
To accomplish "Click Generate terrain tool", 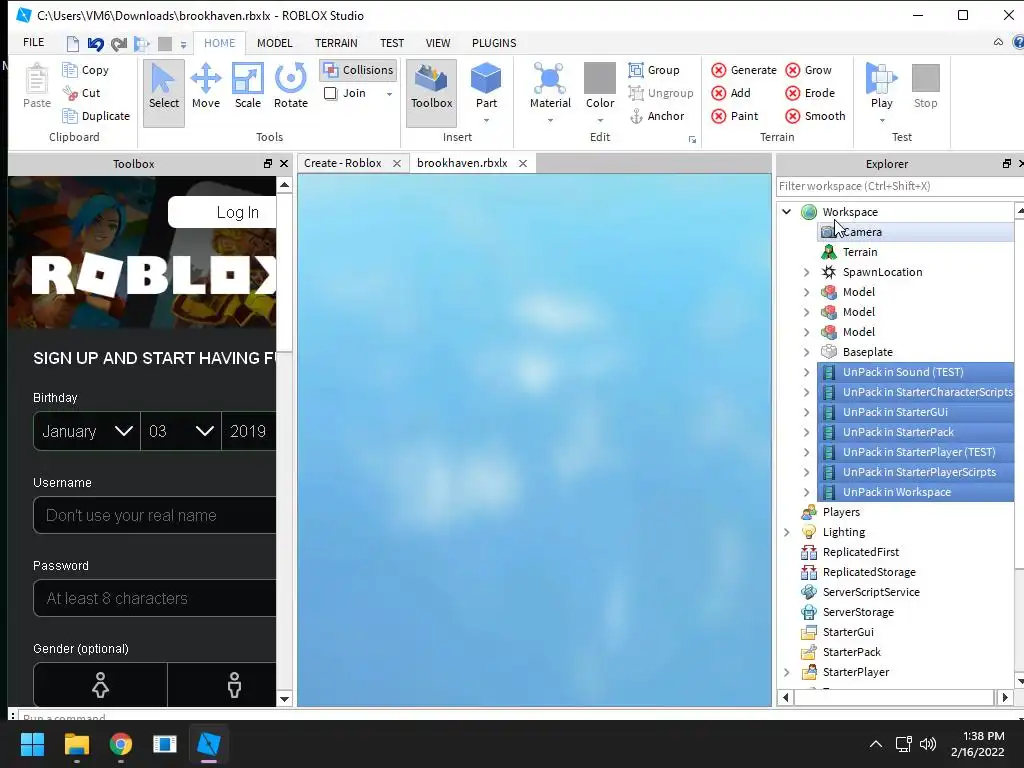I will coord(744,70).
